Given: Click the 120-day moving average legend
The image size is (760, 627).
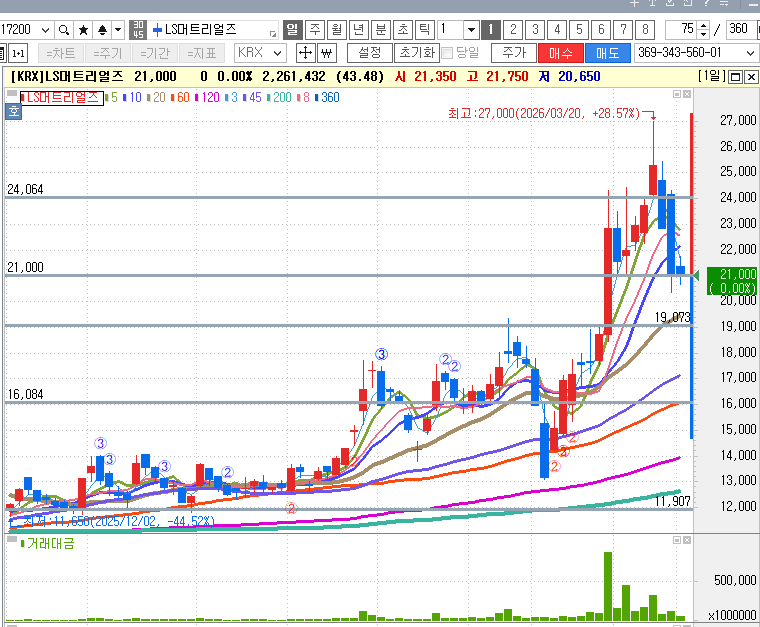Looking at the screenshot, I should (x=207, y=97).
